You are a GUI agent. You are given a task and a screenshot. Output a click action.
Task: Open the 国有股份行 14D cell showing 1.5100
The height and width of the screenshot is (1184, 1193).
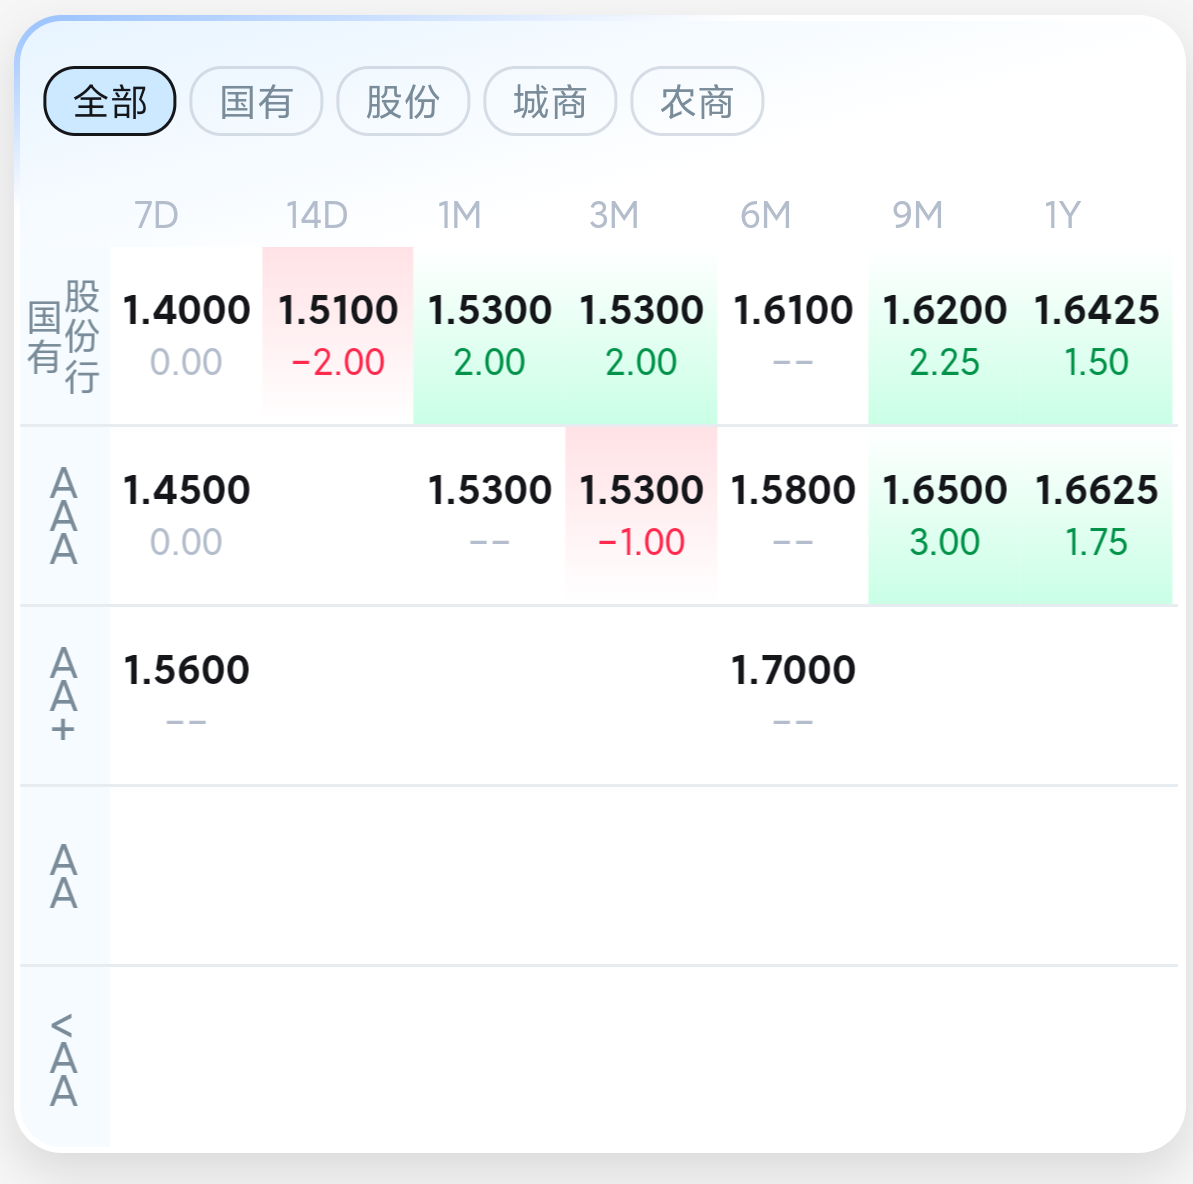[x=338, y=336]
